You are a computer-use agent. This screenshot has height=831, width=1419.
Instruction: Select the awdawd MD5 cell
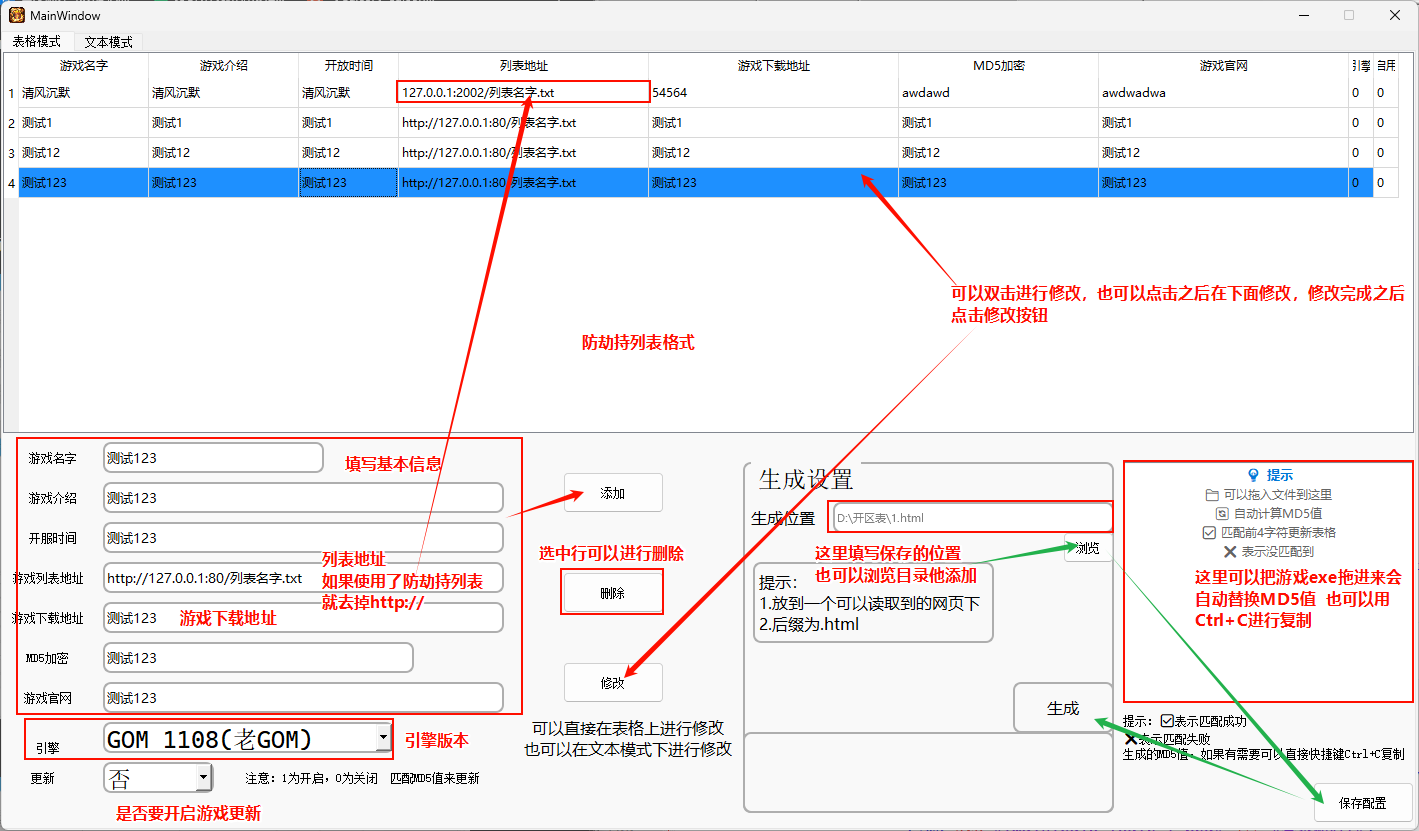click(x=999, y=93)
